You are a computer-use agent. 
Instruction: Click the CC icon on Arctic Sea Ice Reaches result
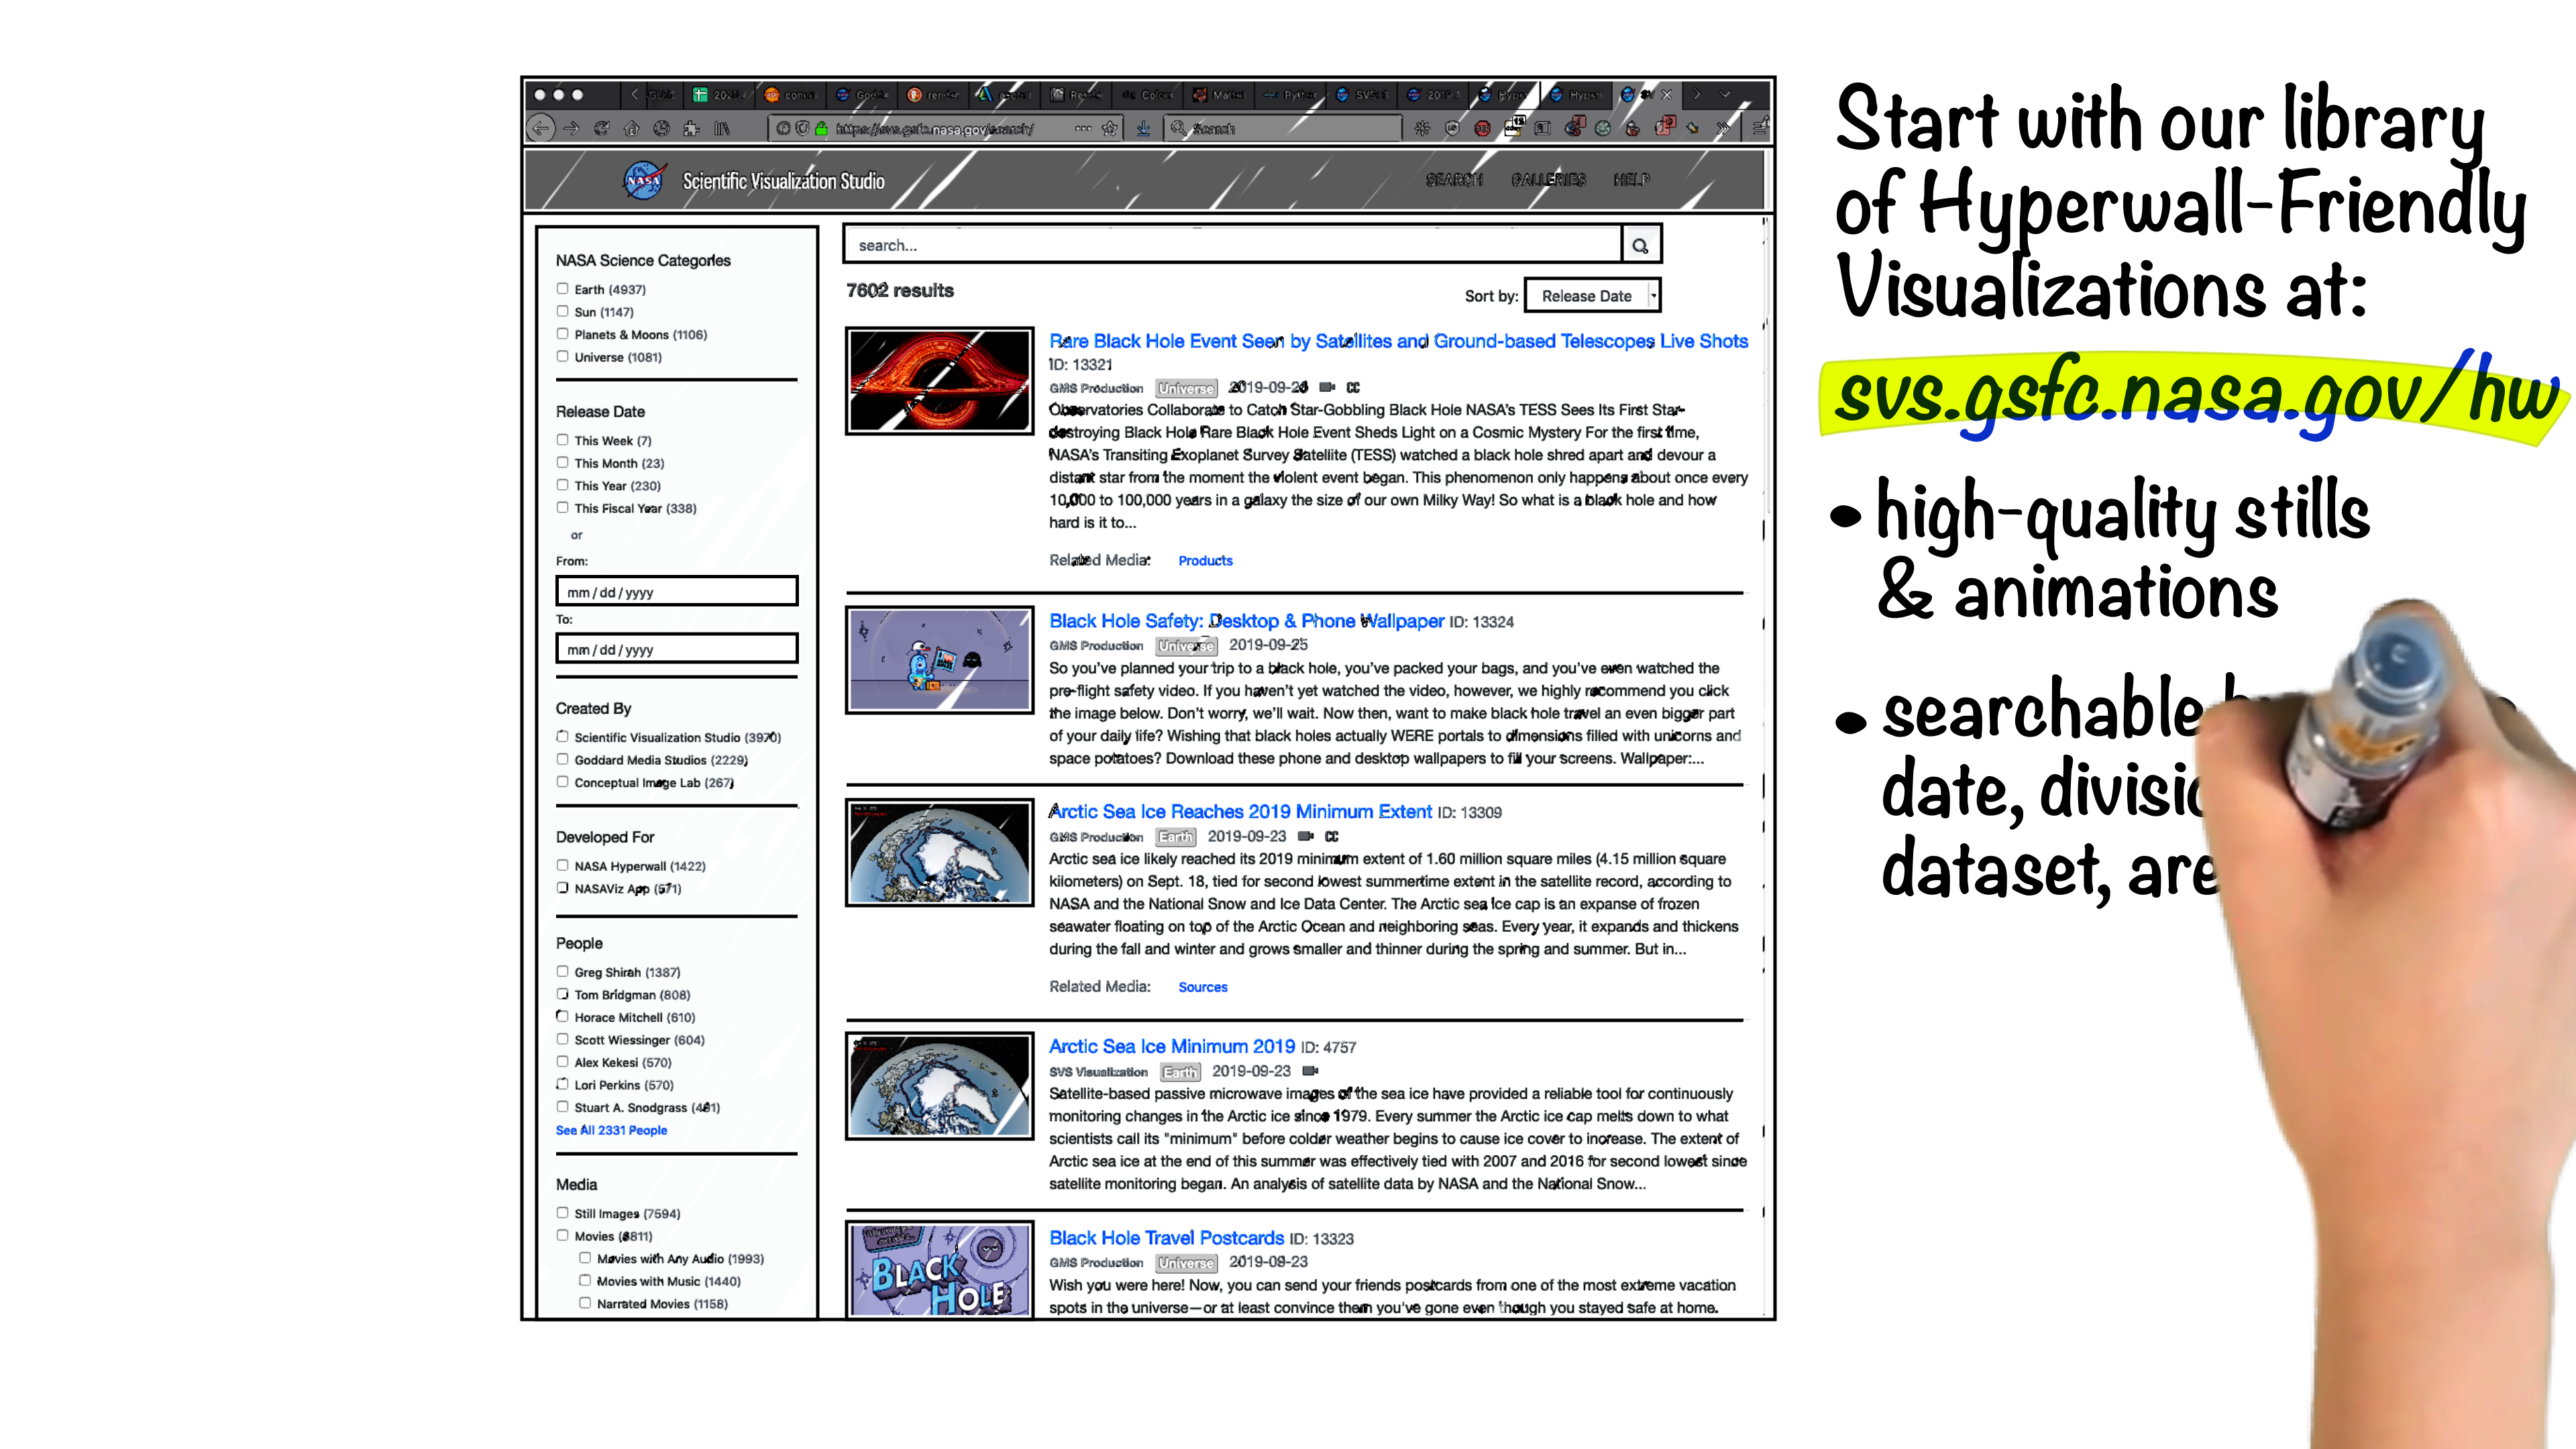(x=1331, y=836)
